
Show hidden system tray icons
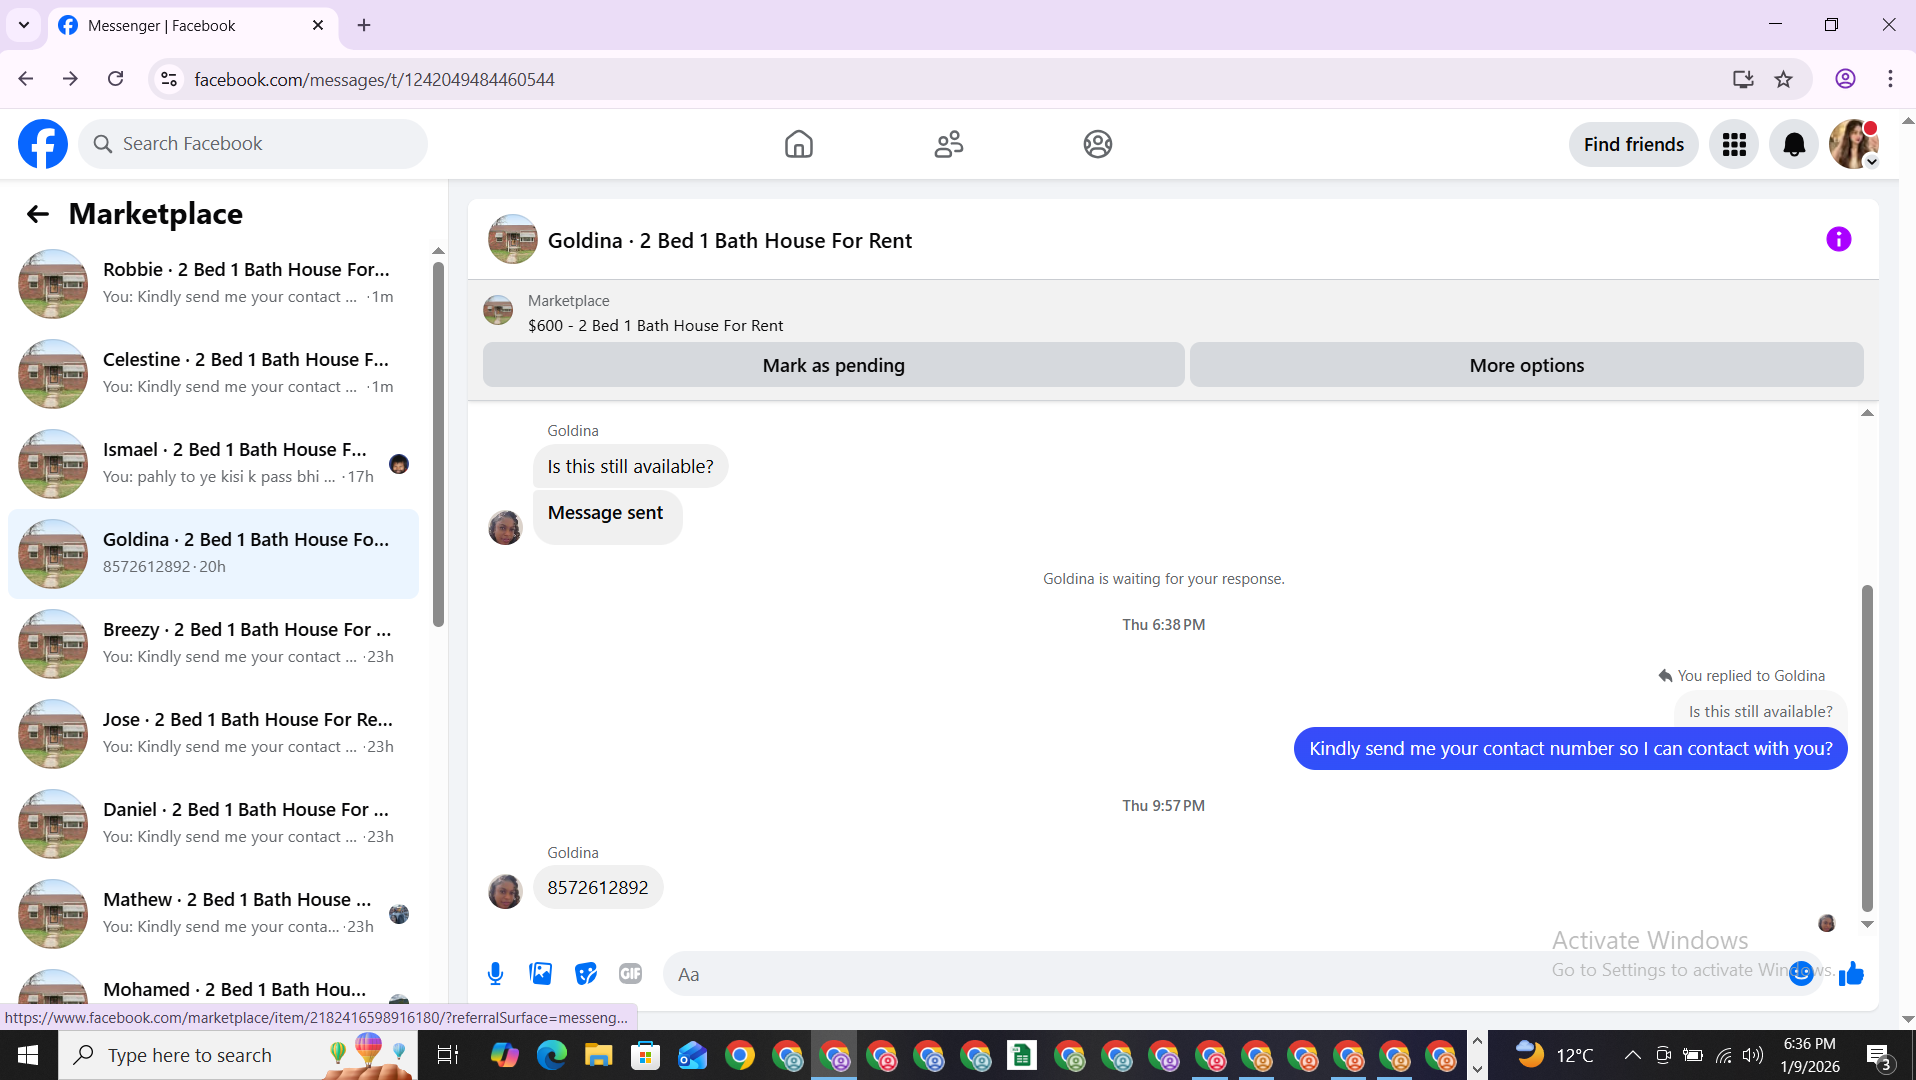point(1632,1055)
